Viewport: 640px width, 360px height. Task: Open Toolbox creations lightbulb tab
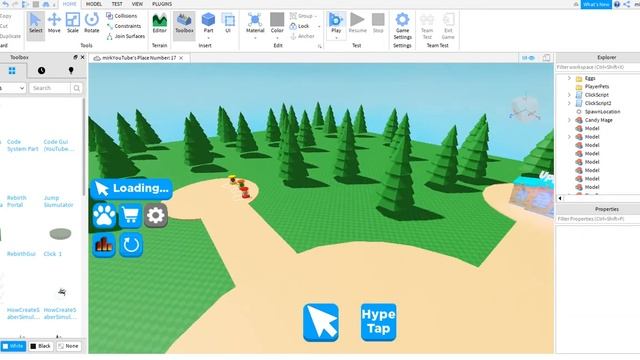[71, 71]
